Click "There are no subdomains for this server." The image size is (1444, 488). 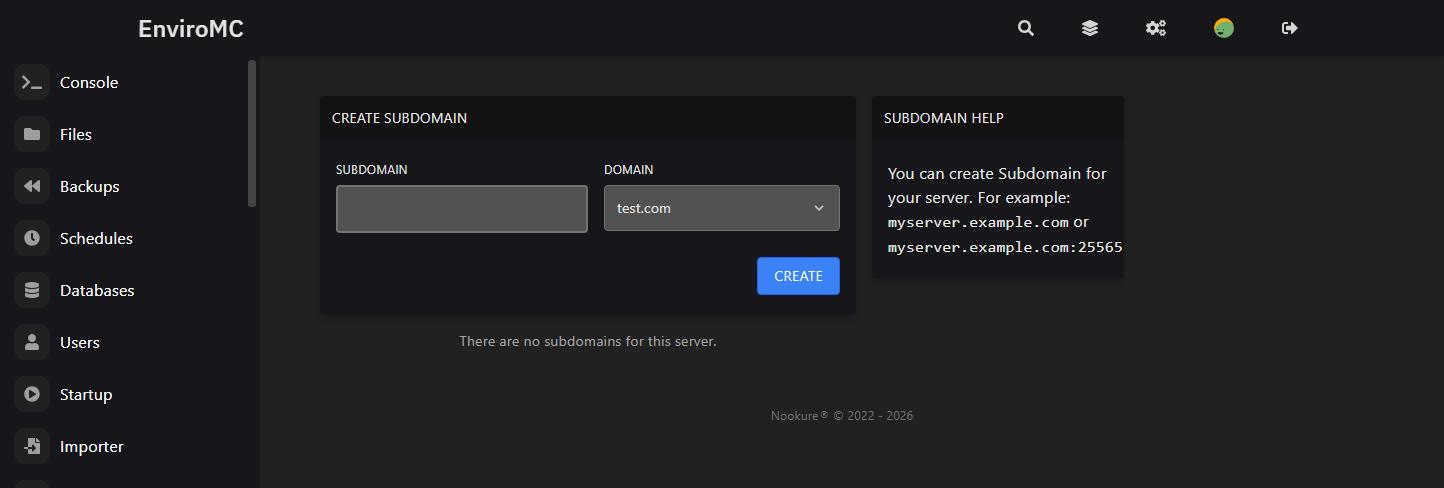click(588, 341)
